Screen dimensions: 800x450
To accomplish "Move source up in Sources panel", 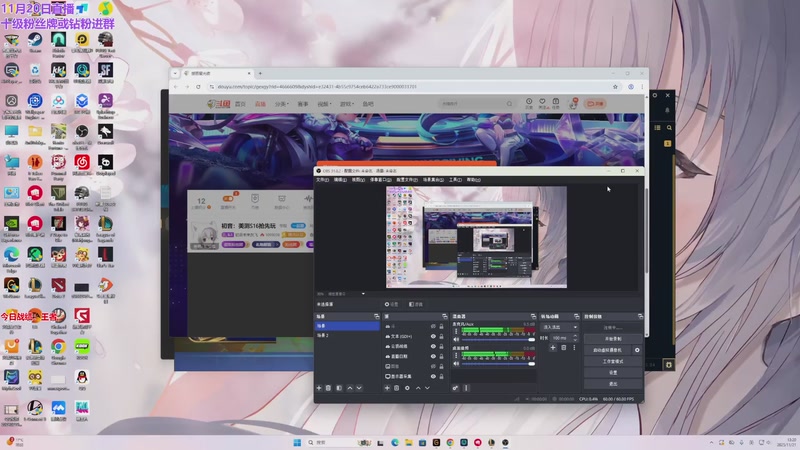I will (x=418, y=388).
